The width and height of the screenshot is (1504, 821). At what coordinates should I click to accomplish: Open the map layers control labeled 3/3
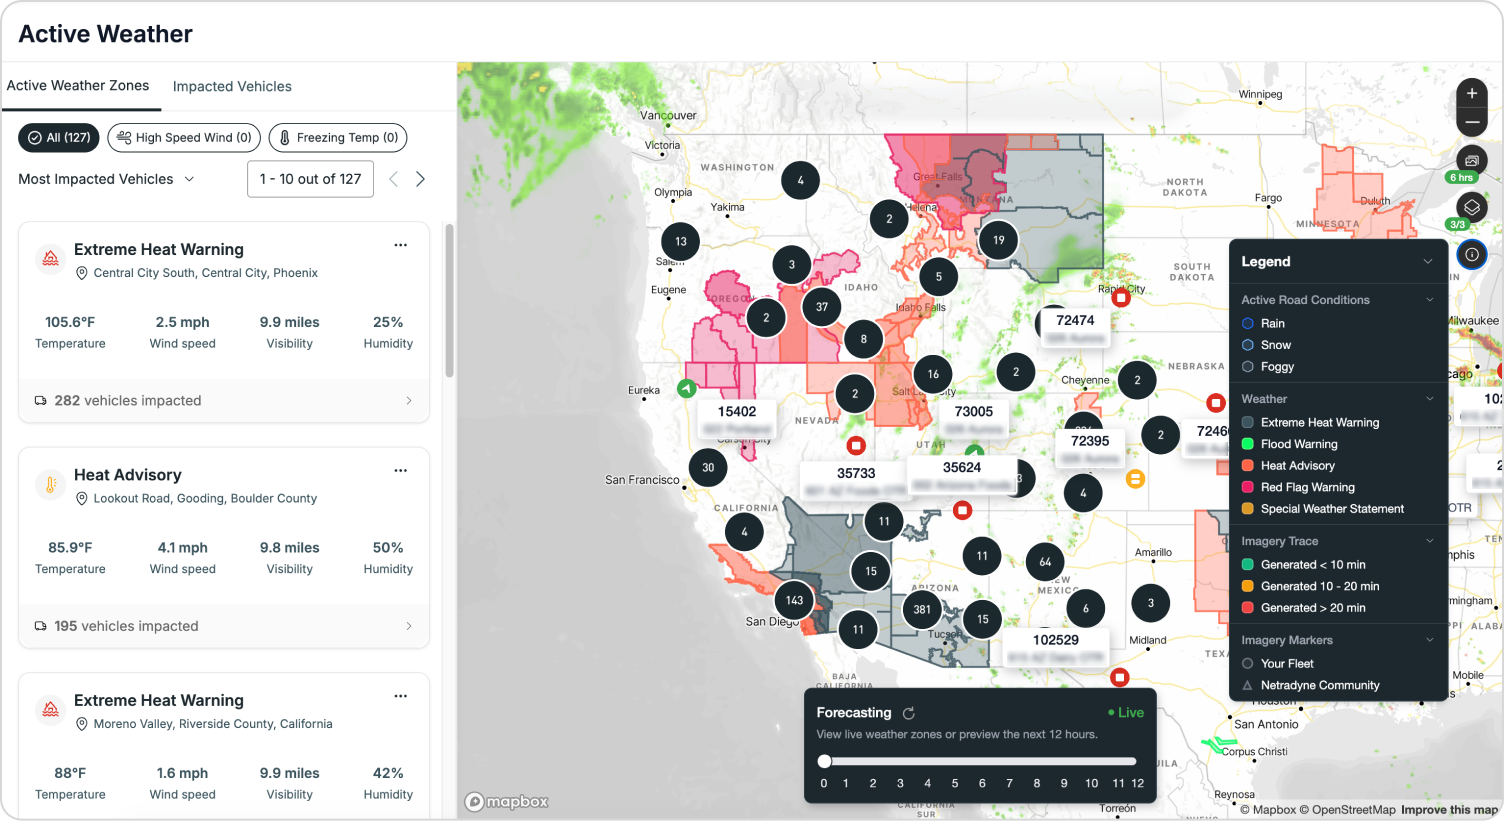1471,208
